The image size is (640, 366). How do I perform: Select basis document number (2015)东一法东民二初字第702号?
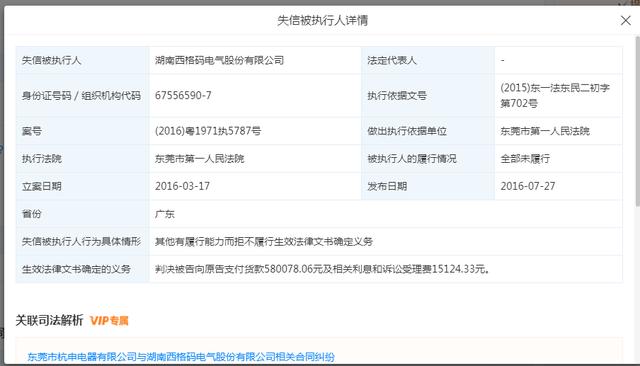coord(555,95)
